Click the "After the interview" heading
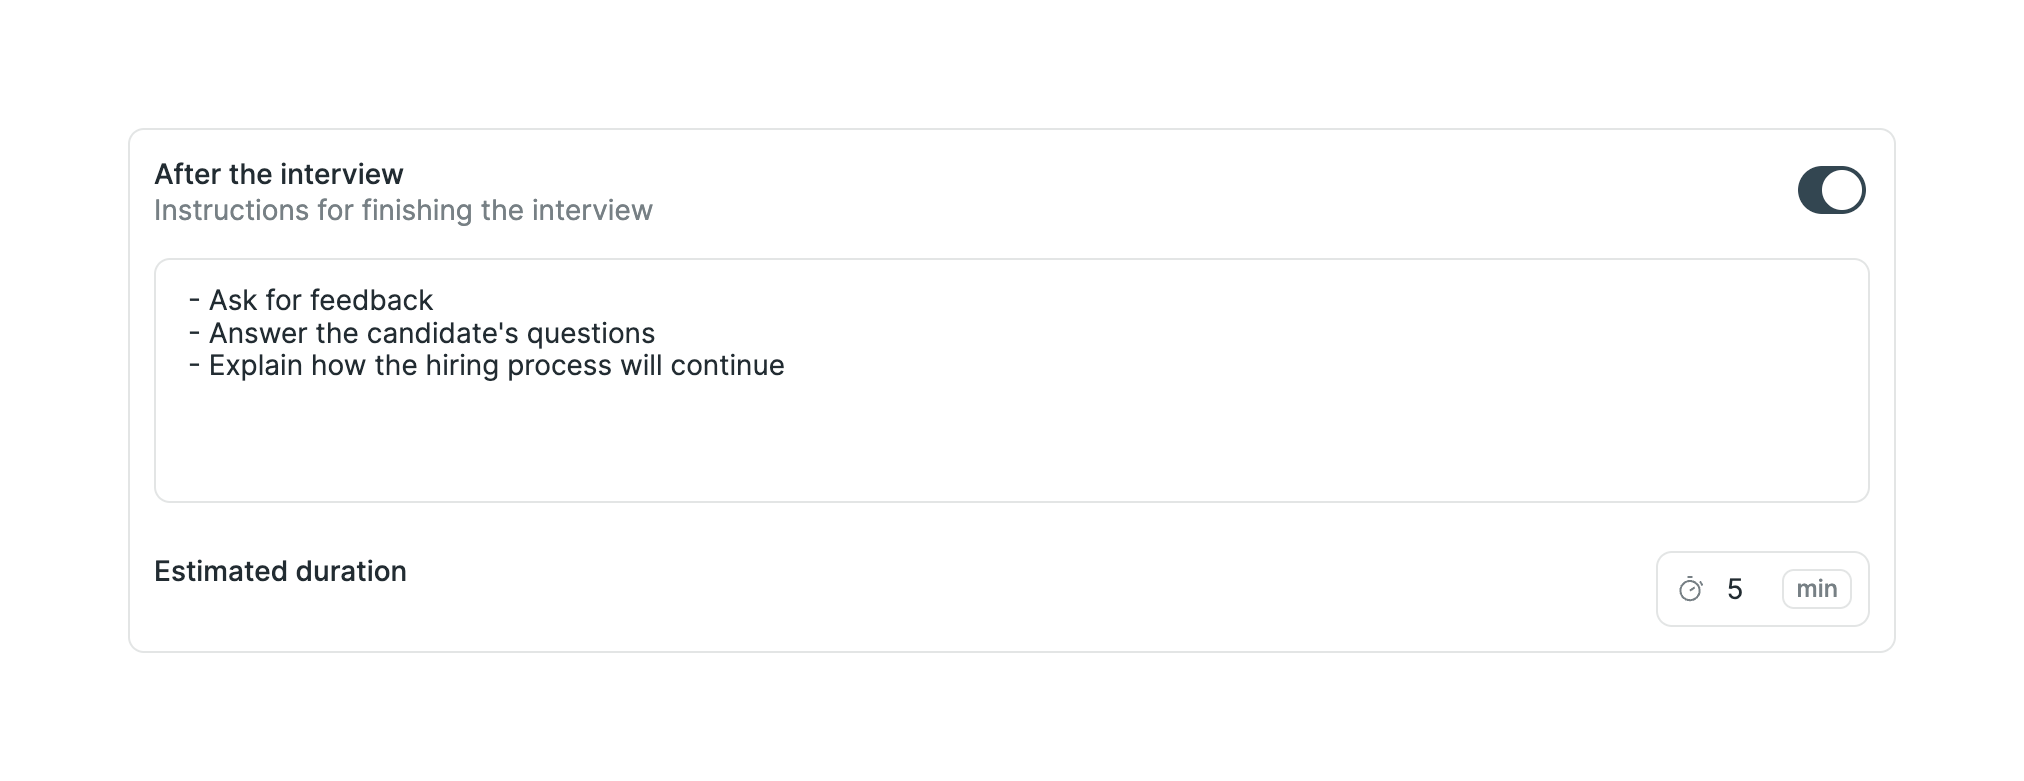Image resolution: width=2024 pixels, height=781 pixels. tap(279, 174)
